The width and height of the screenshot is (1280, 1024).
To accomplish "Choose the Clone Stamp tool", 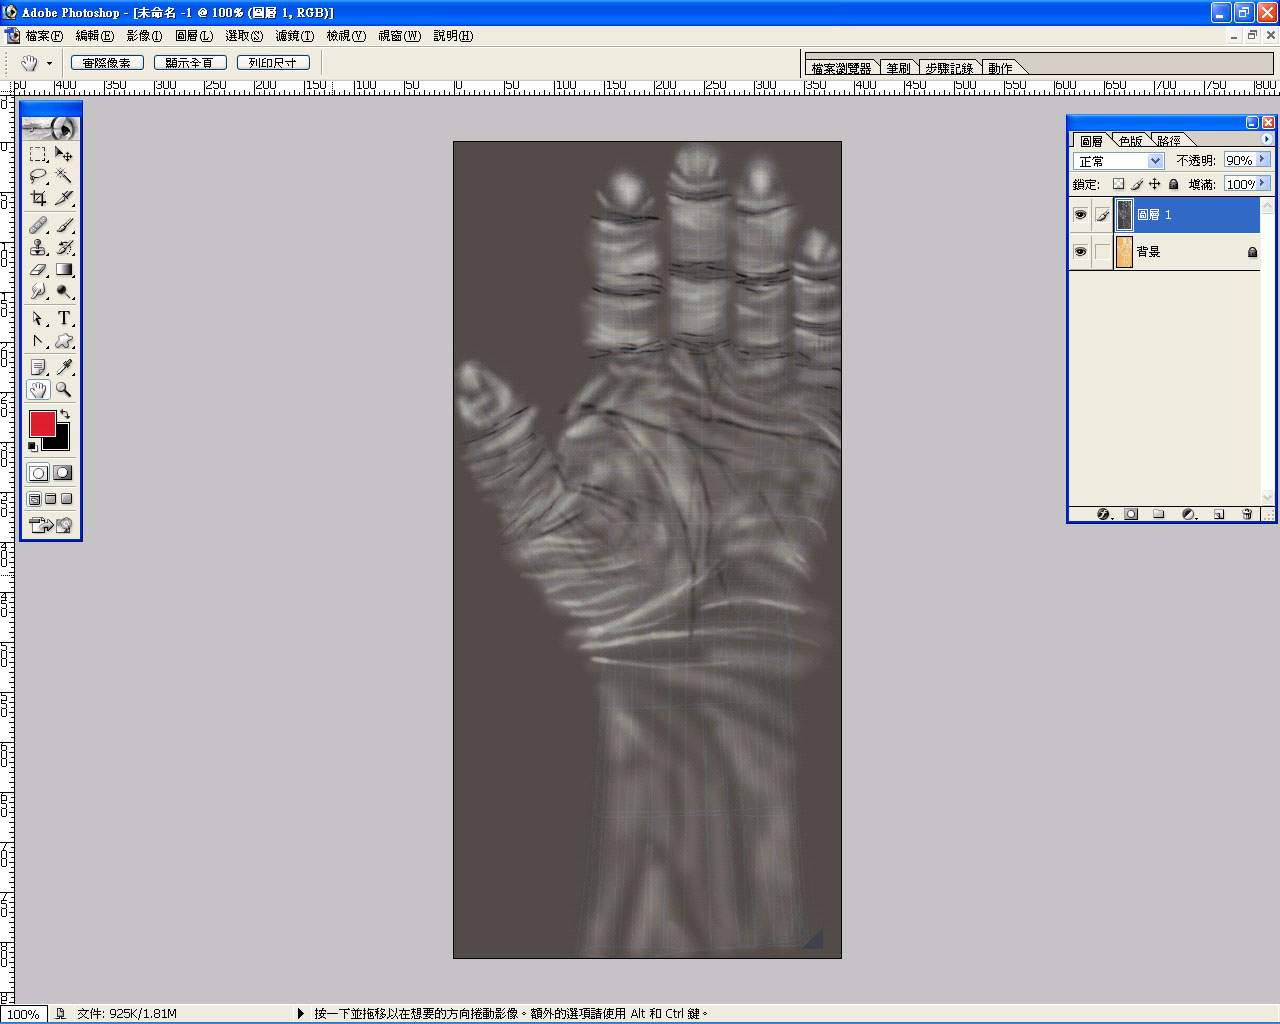I will (38, 247).
